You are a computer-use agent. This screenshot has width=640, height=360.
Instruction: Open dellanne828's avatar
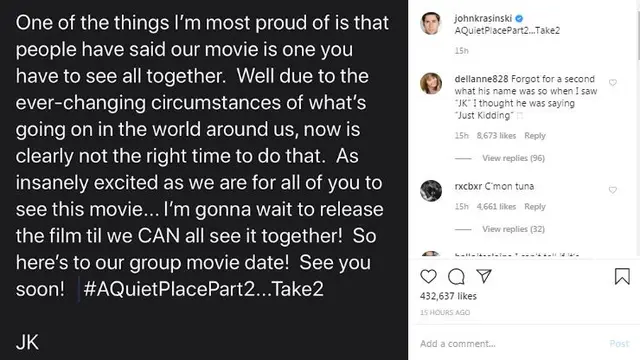pos(431,84)
